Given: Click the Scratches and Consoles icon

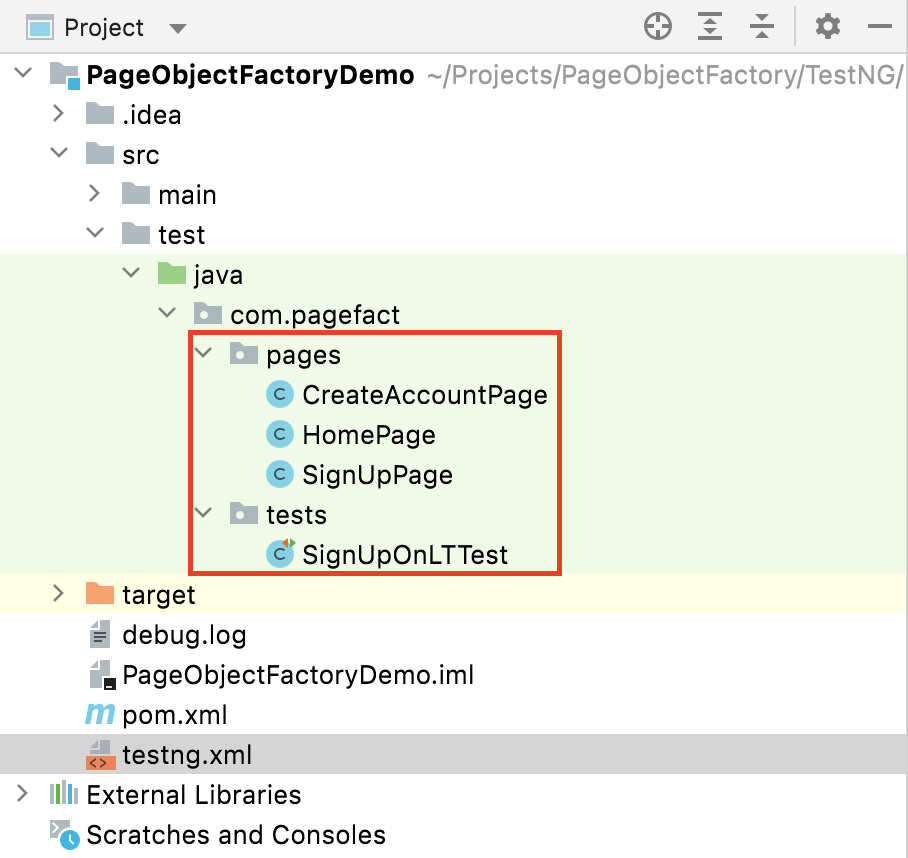Looking at the screenshot, I should [63, 835].
